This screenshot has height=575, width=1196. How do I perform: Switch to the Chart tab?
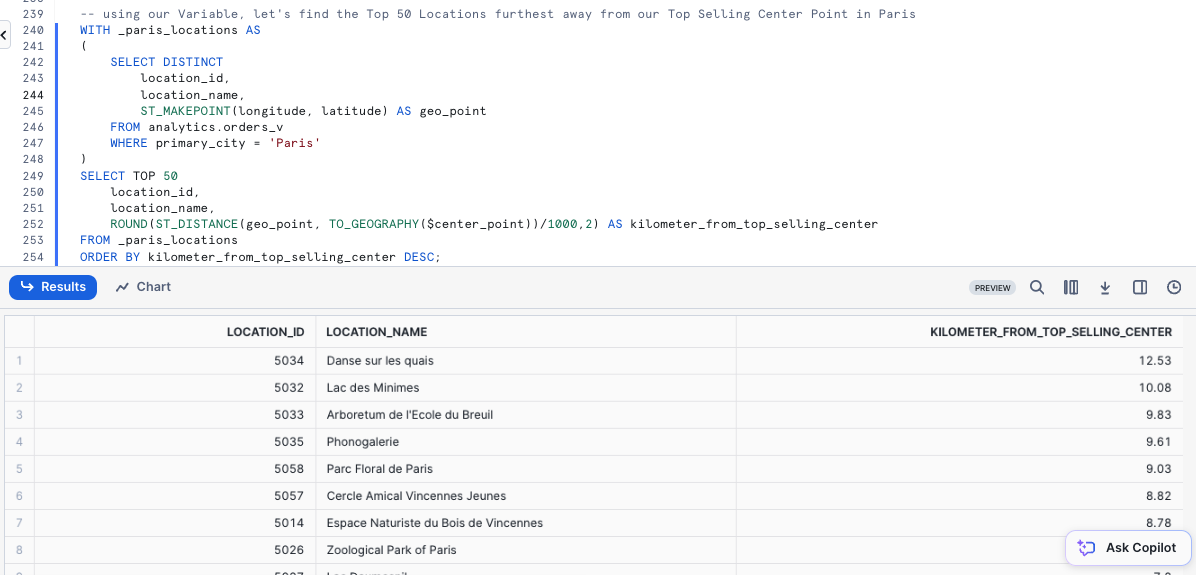point(143,287)
